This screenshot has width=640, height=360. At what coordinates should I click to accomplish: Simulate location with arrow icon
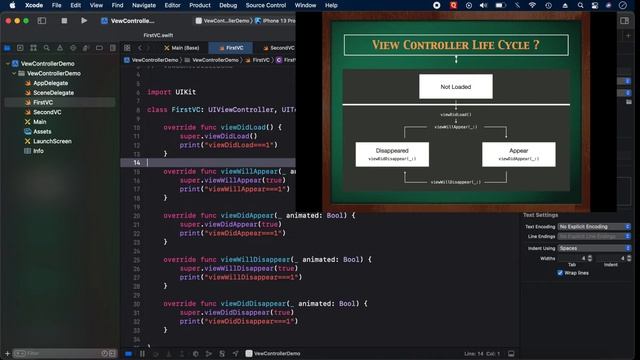[236, 353]
